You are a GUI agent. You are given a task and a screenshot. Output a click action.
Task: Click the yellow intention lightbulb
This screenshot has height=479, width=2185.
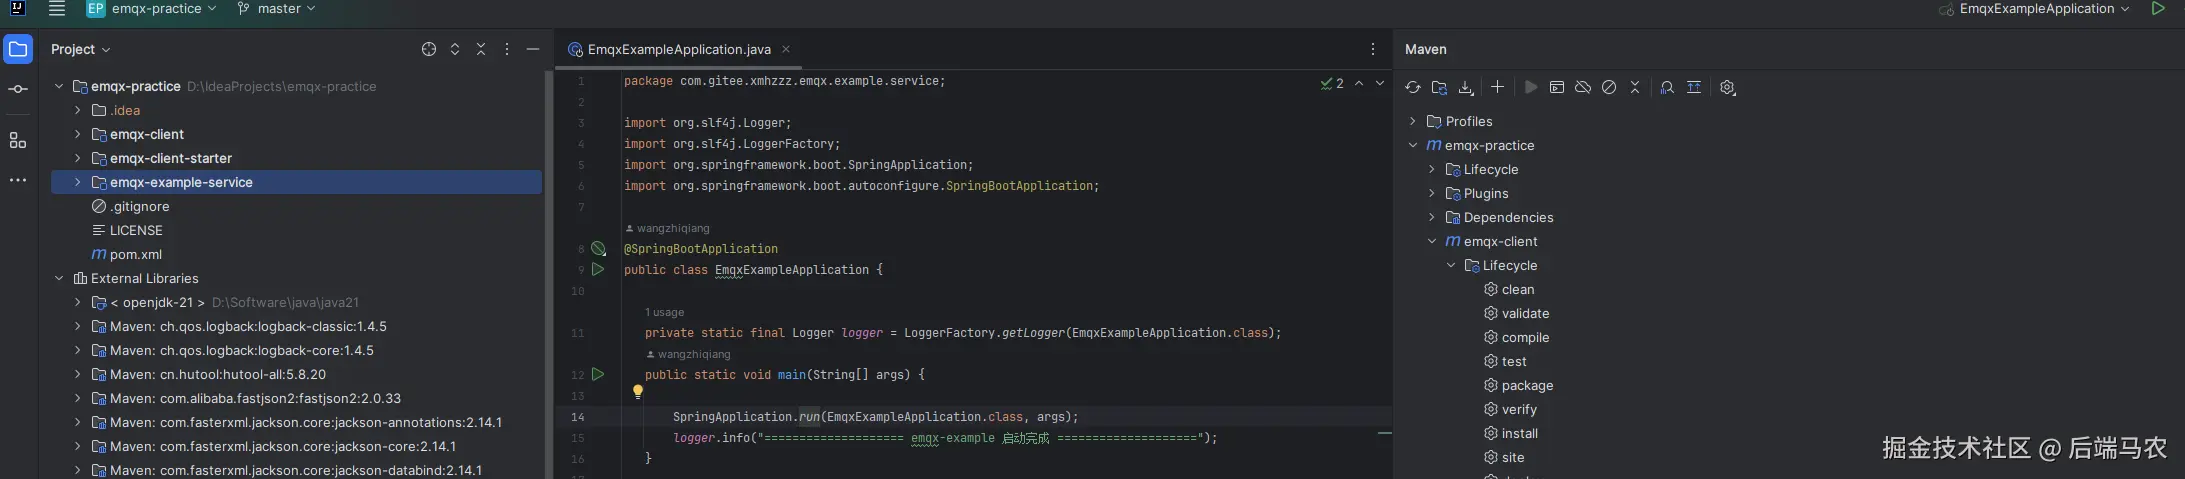pos(638,392)
